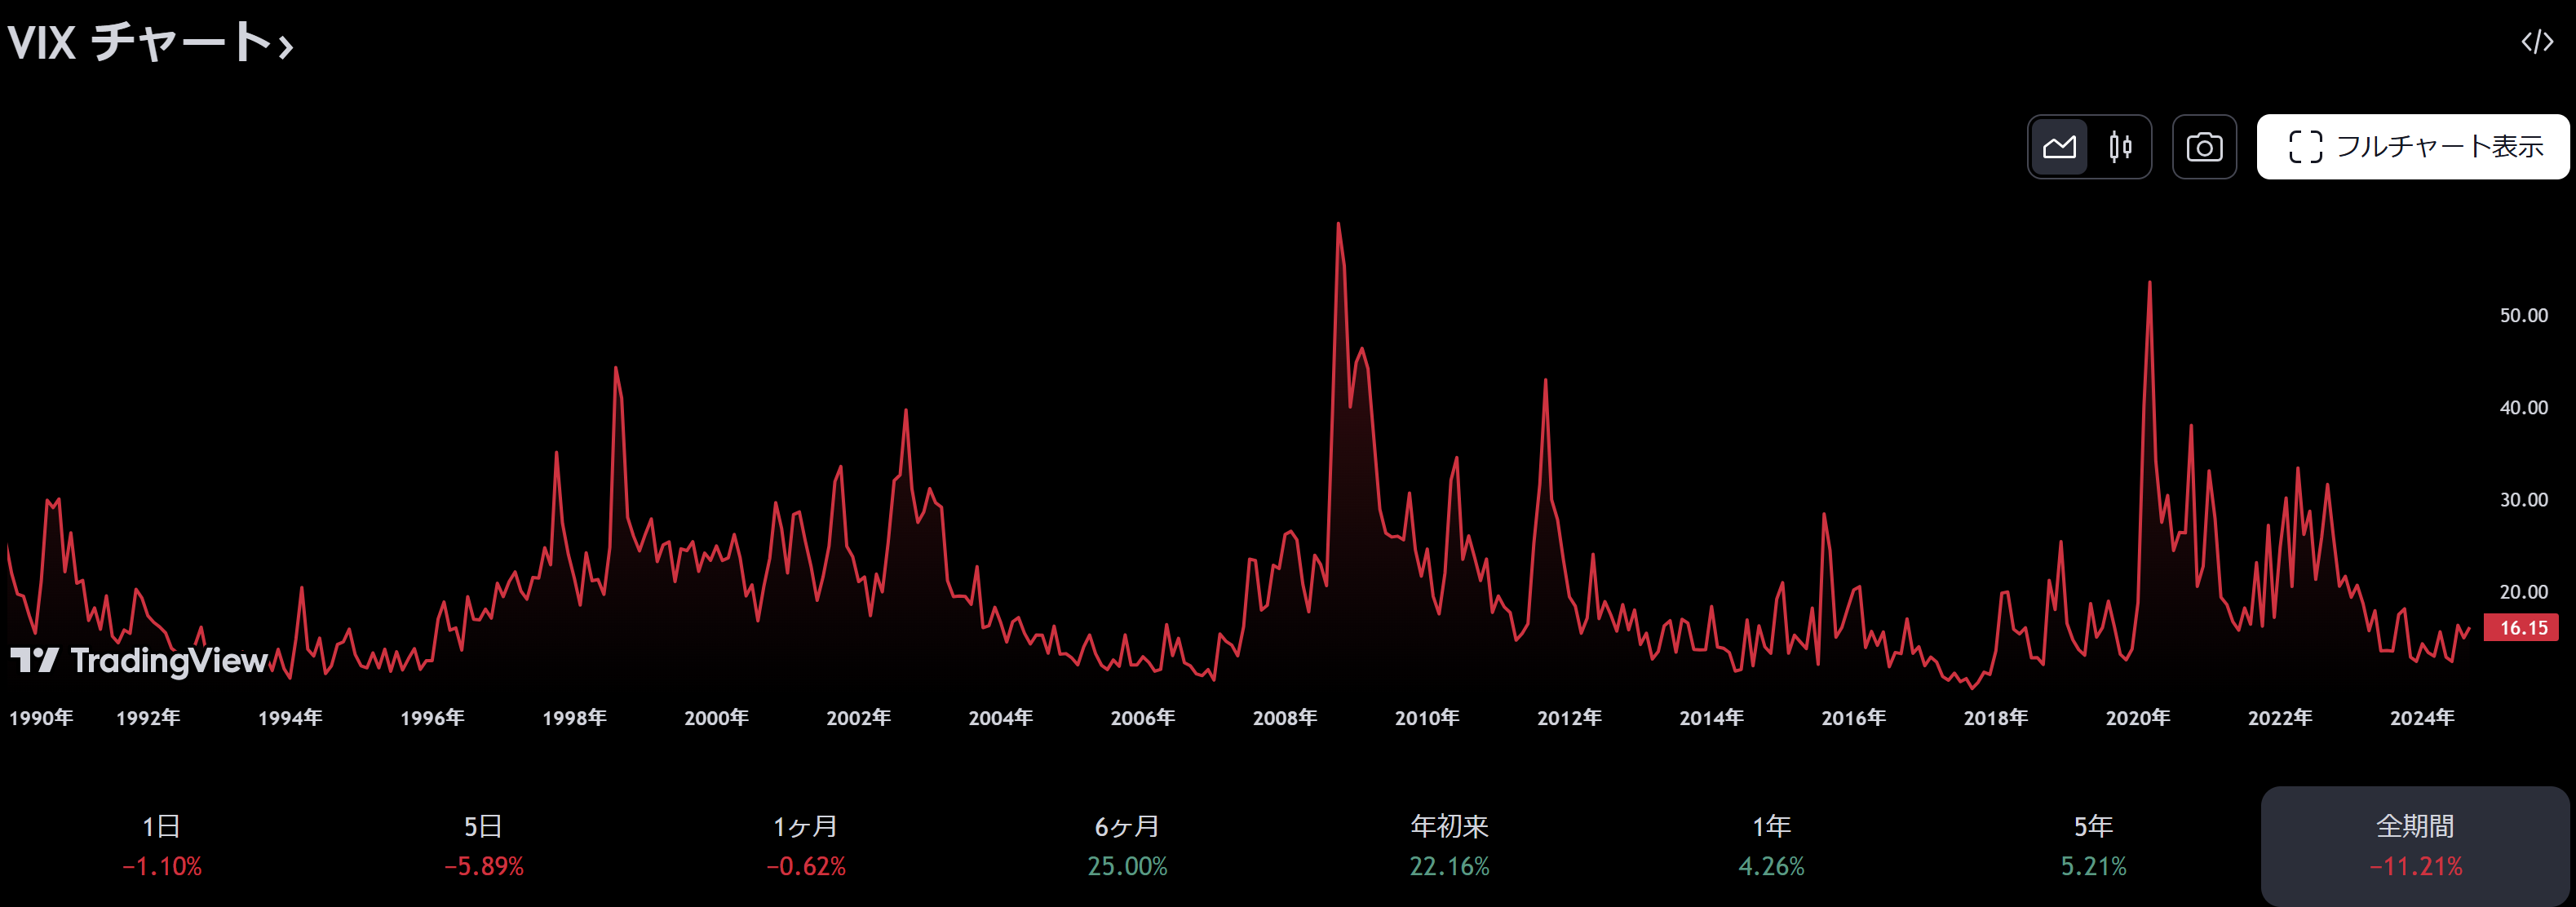Switch to area chart style
Screen dimensions: 2576x907
[2059, 147]
